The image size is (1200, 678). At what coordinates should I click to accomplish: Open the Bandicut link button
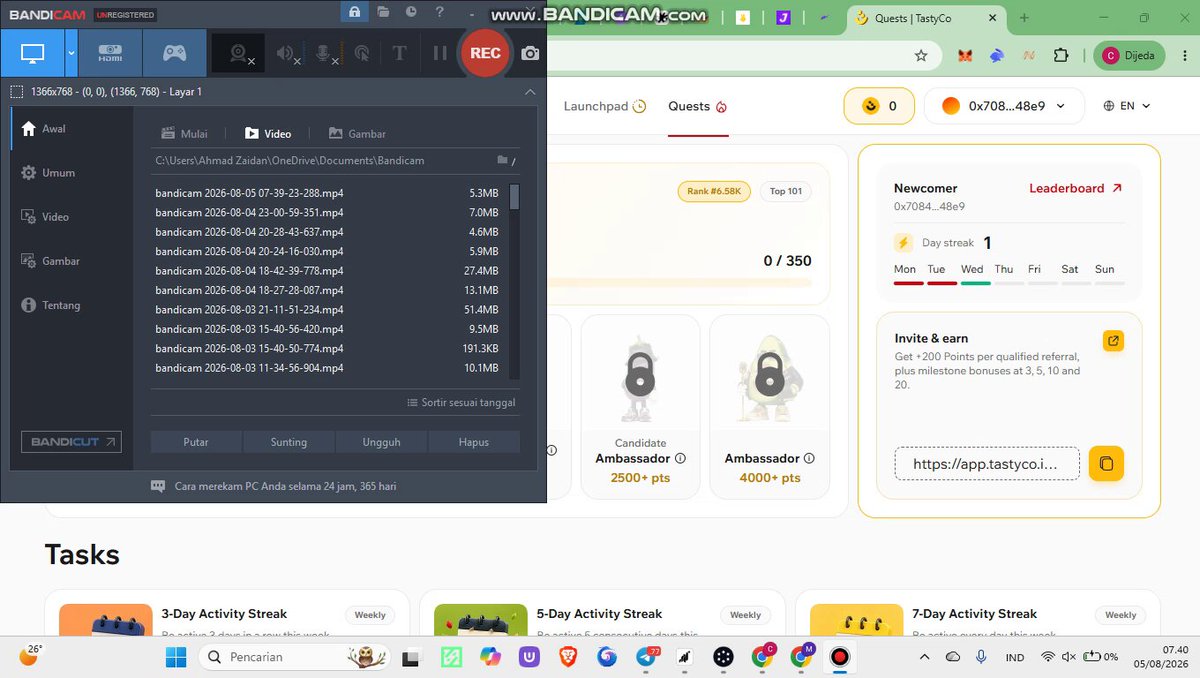pyautogui.click(x=72, y=442)
